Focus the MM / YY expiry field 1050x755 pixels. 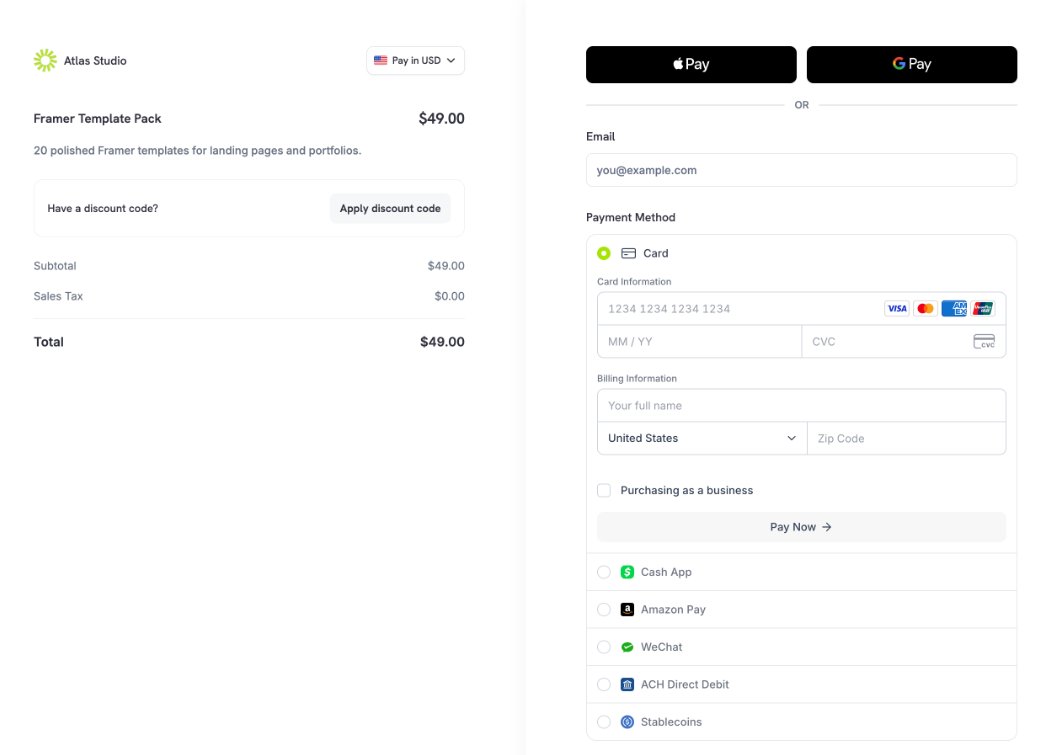coord(699,342)
